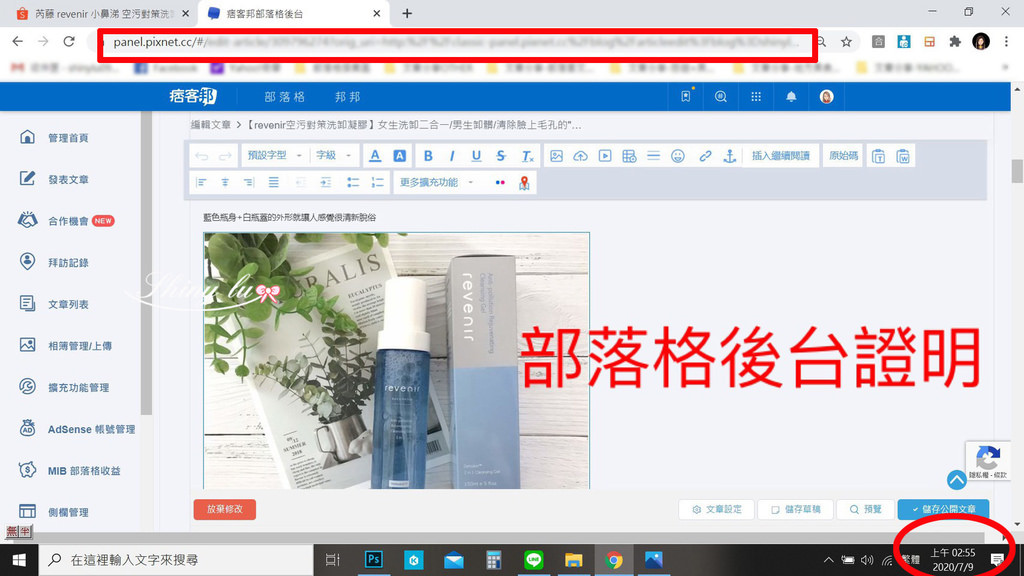Image resolution: width=1024 pixels, height=576 pixels.
Task: Click the 預覽 preview button
Action: (865, 509)
